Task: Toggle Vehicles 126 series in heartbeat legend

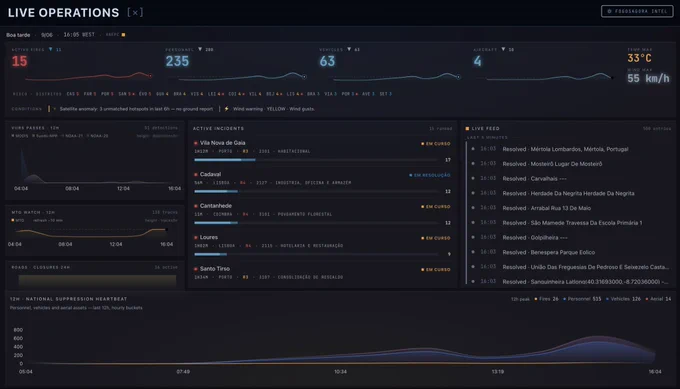Action: 623,299
